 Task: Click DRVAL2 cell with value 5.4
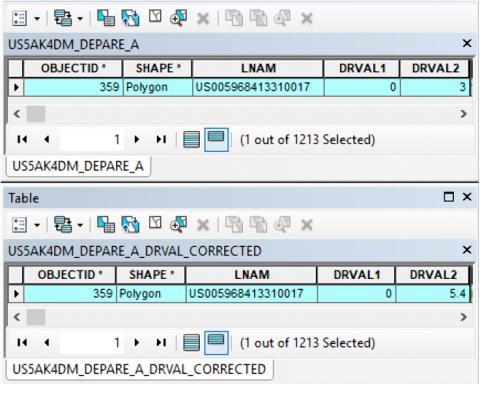point(433,294)
